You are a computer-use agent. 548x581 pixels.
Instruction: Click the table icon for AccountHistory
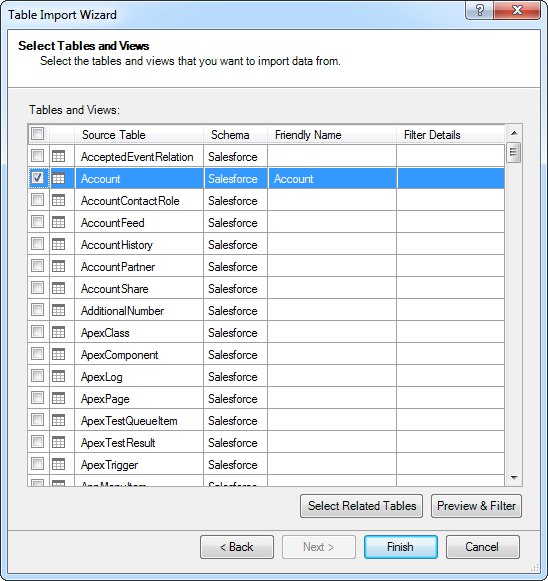click(59, 245)
